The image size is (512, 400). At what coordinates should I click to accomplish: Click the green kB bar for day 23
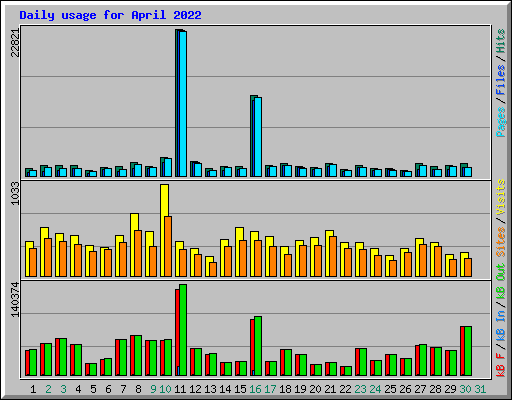tap(363, 362)
